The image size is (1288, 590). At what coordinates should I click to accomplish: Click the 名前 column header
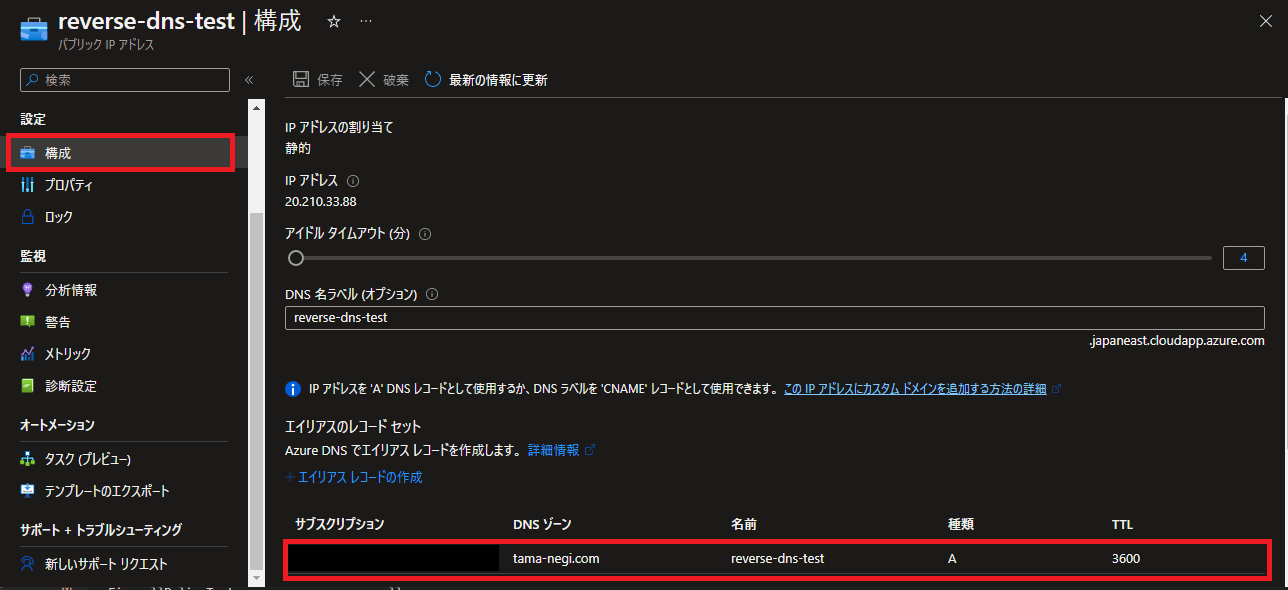[x=745, y=524]
